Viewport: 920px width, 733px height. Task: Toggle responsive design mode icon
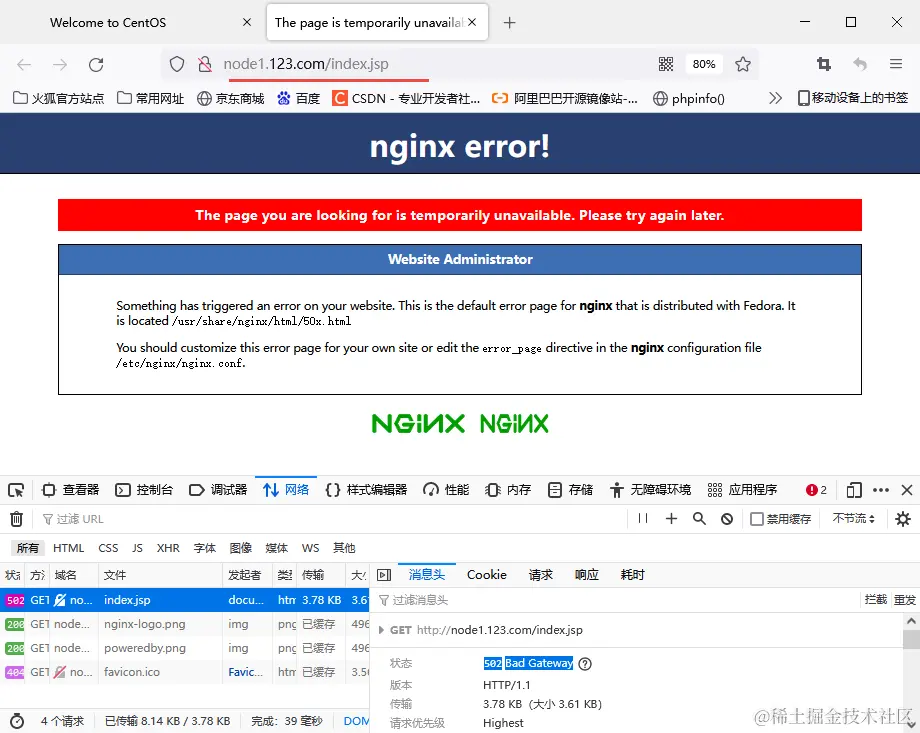[x=854, y=490]
